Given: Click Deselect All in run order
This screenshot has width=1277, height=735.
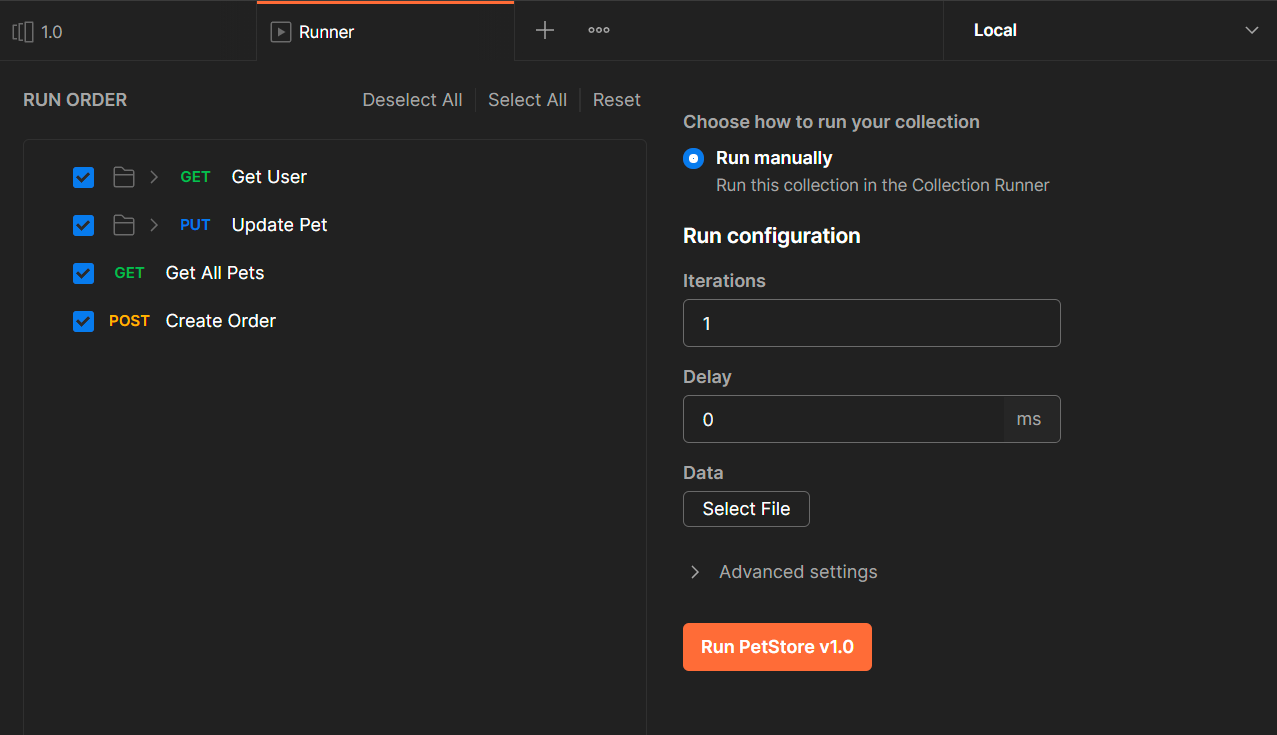Looking at the screenshot, I should point(412,100).
